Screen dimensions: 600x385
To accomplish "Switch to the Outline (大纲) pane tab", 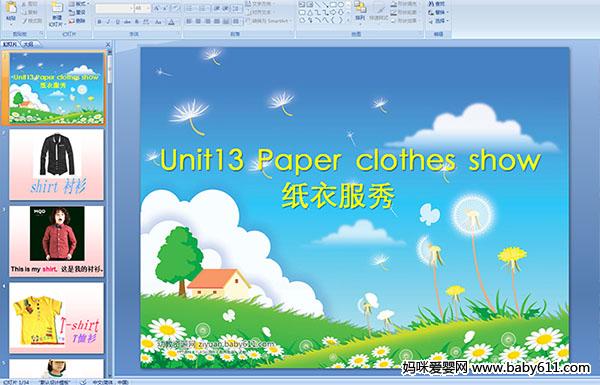I will [28, 45].
